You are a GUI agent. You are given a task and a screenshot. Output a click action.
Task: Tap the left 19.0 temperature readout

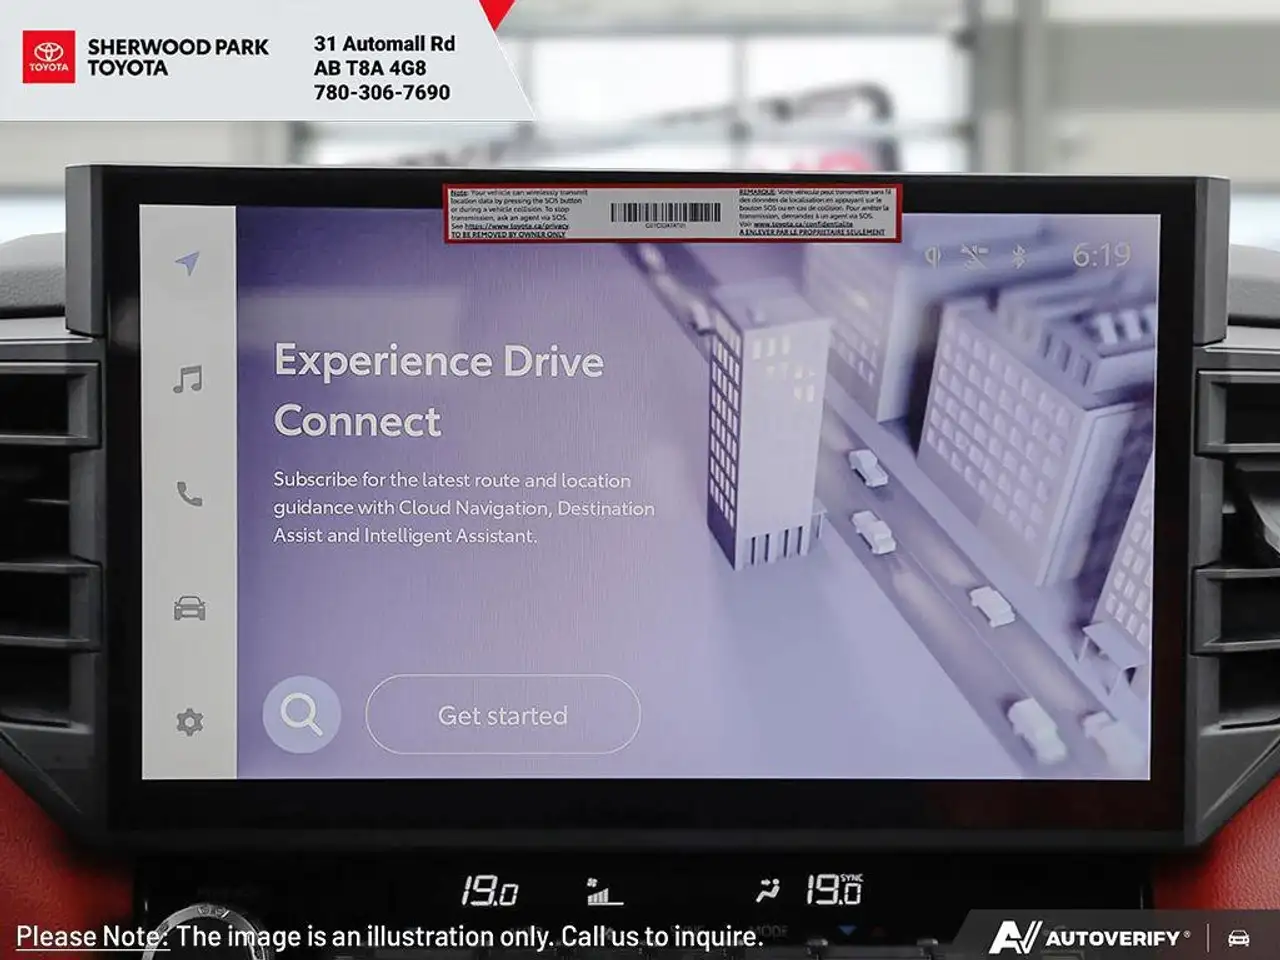tap(489, 890)
